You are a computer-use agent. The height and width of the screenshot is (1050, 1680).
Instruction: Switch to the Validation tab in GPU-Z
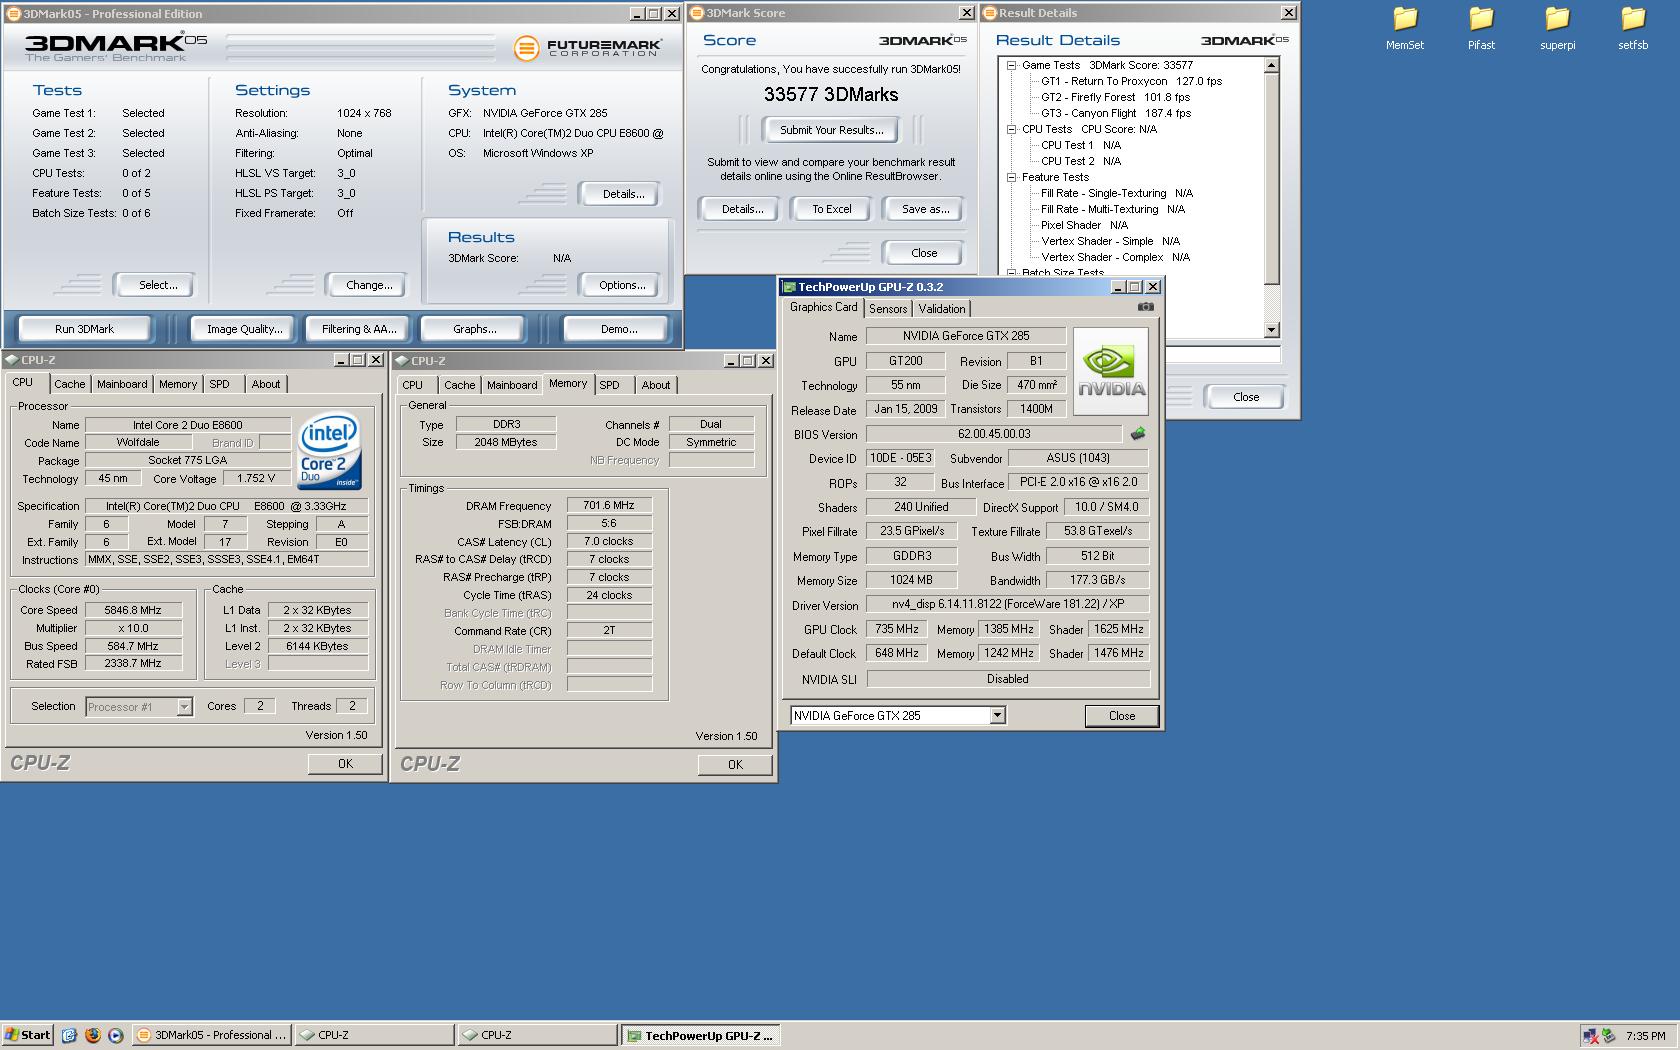(942, 309)
